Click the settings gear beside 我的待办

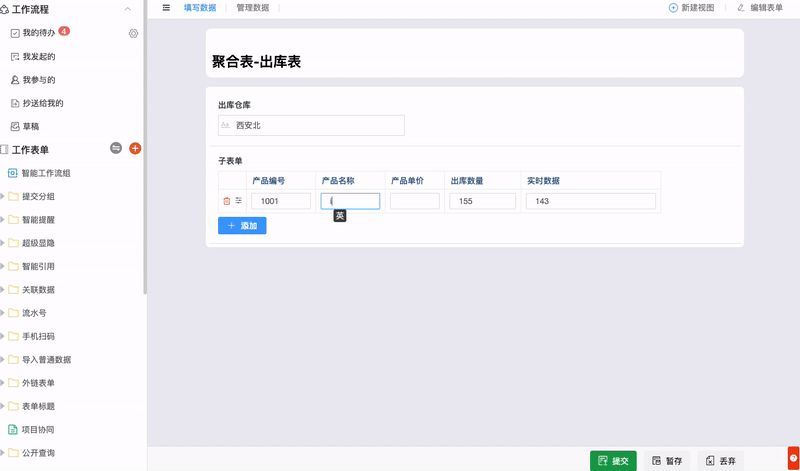[133, 33]
